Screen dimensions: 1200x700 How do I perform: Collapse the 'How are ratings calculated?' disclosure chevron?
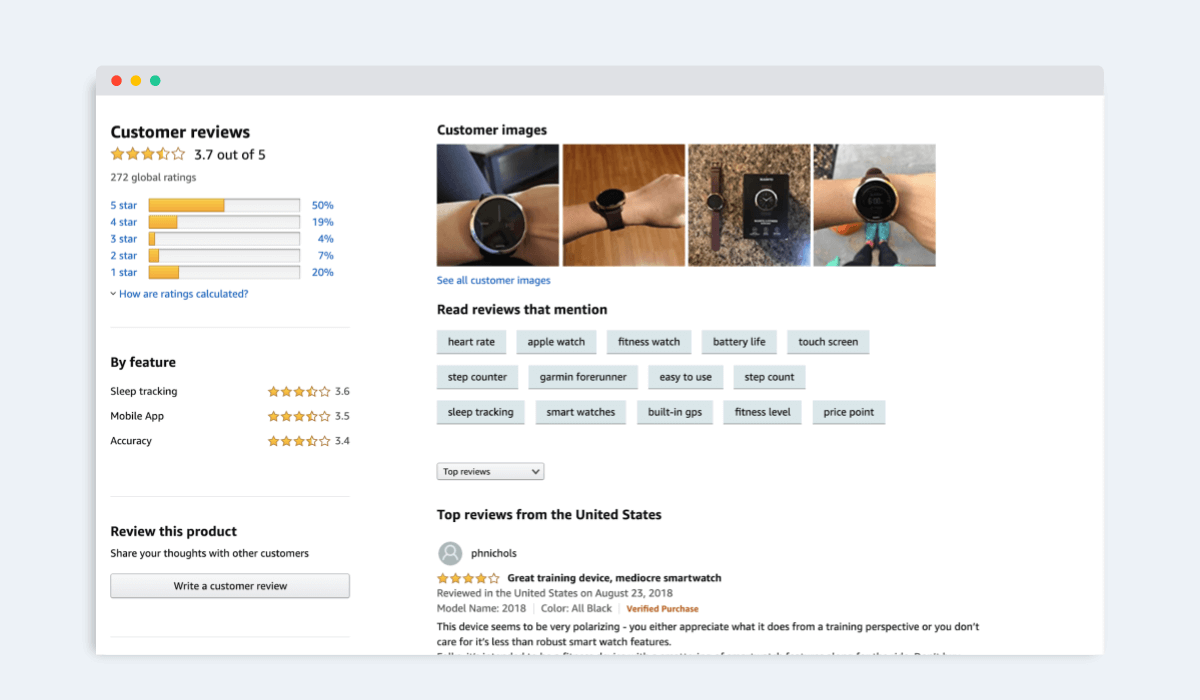click(114, 293)
